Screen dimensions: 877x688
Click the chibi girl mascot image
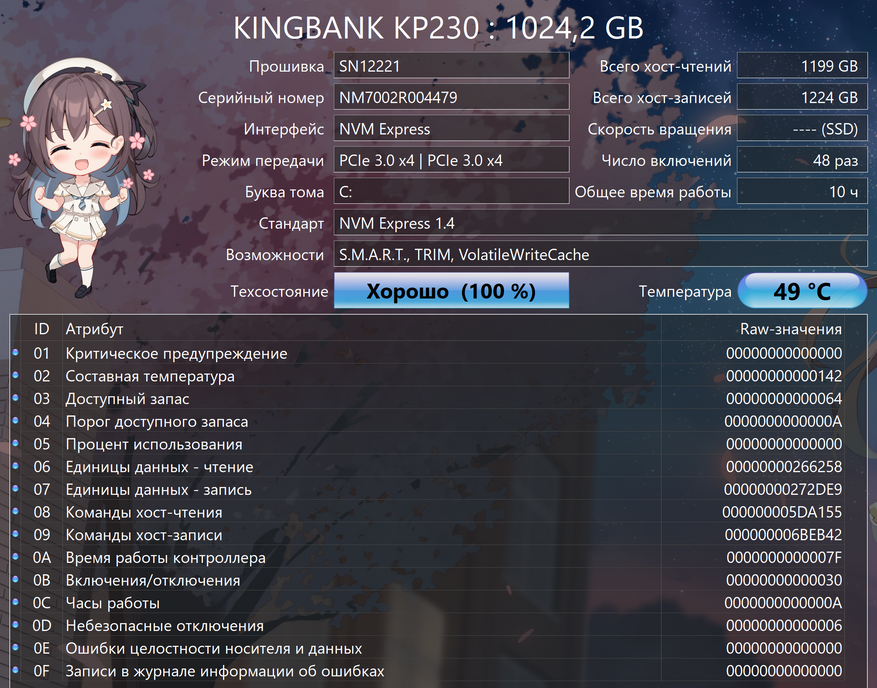coord(84,179)
